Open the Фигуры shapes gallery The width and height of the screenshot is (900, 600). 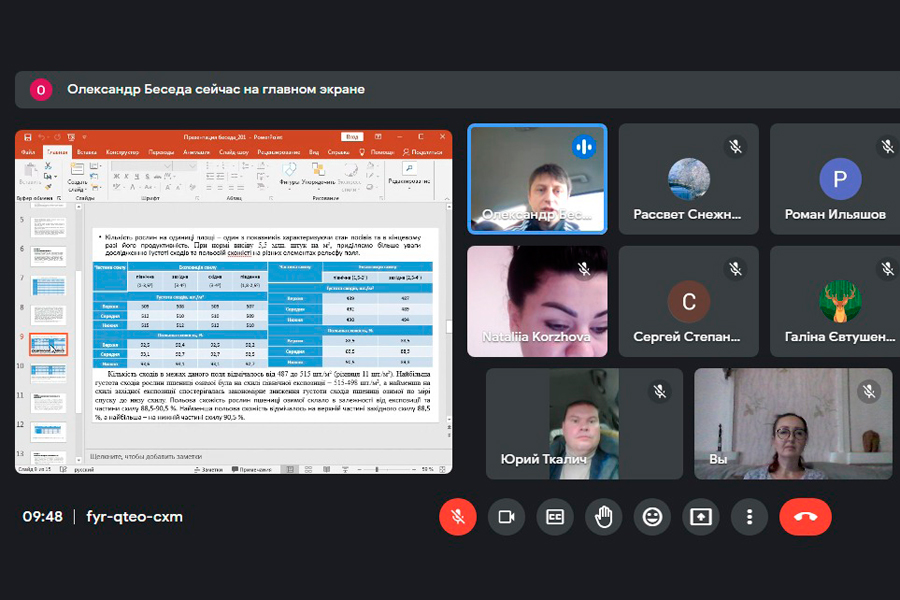pyautogui.click(x=289, y=170)
